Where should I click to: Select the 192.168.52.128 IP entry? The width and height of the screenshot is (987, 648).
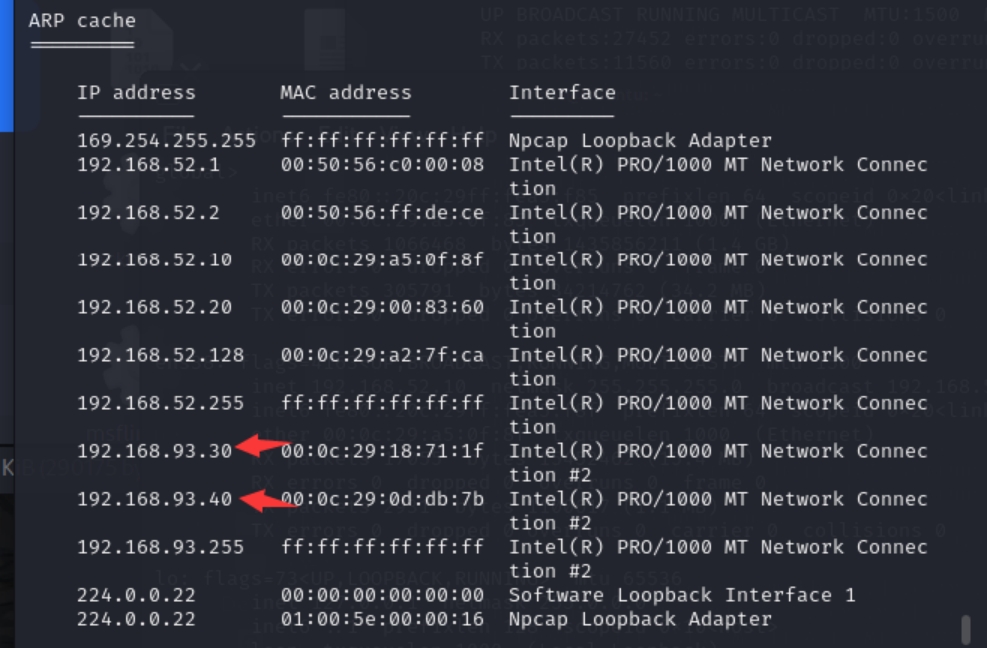tap(160, 356)
